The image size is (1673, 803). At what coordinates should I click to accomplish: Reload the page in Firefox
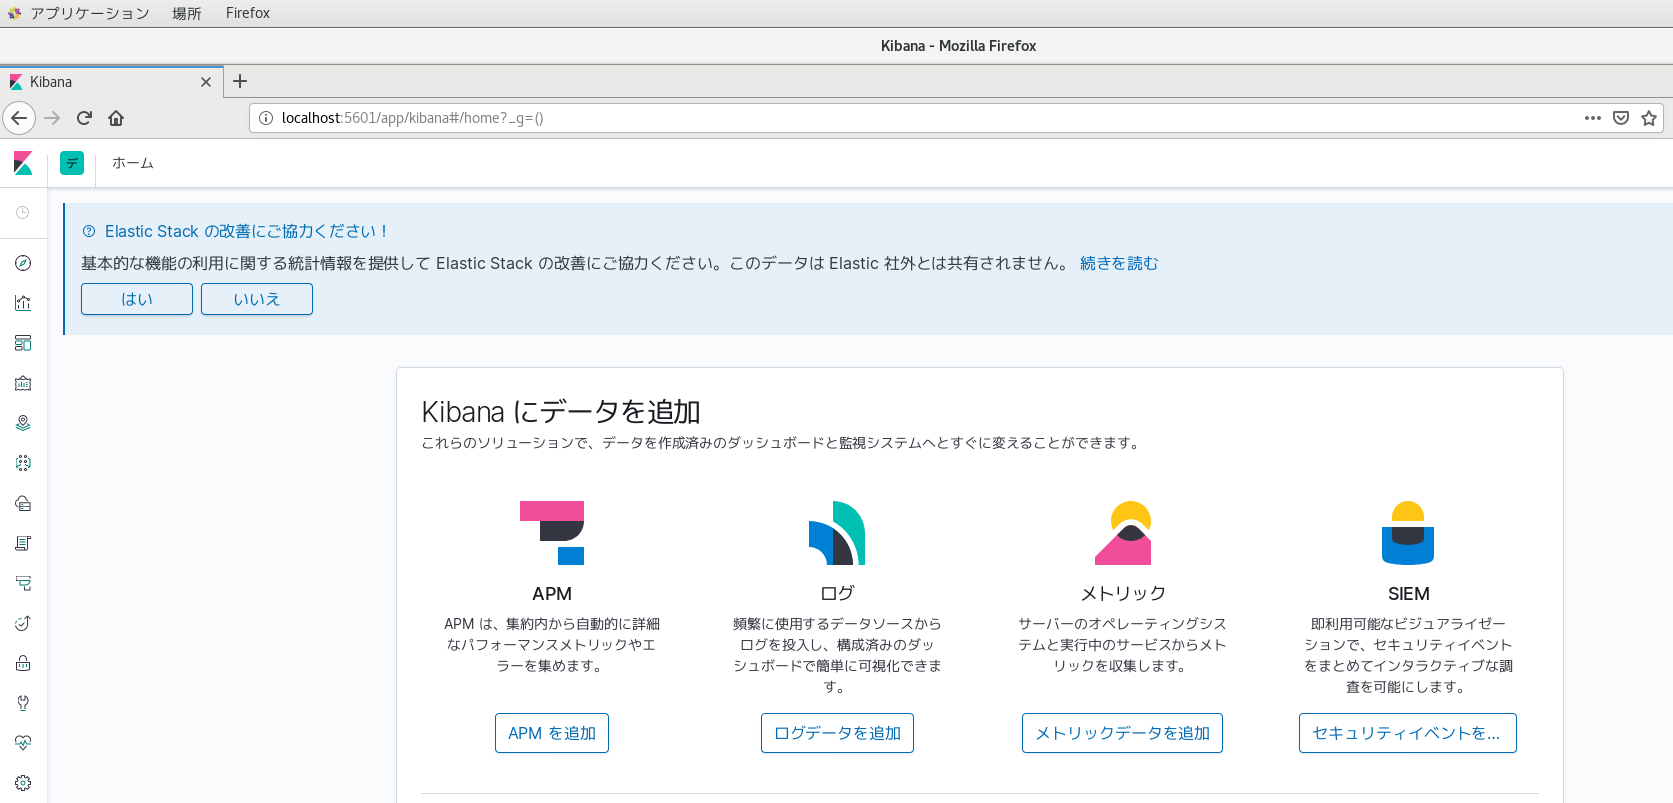[x=84, y=118]
